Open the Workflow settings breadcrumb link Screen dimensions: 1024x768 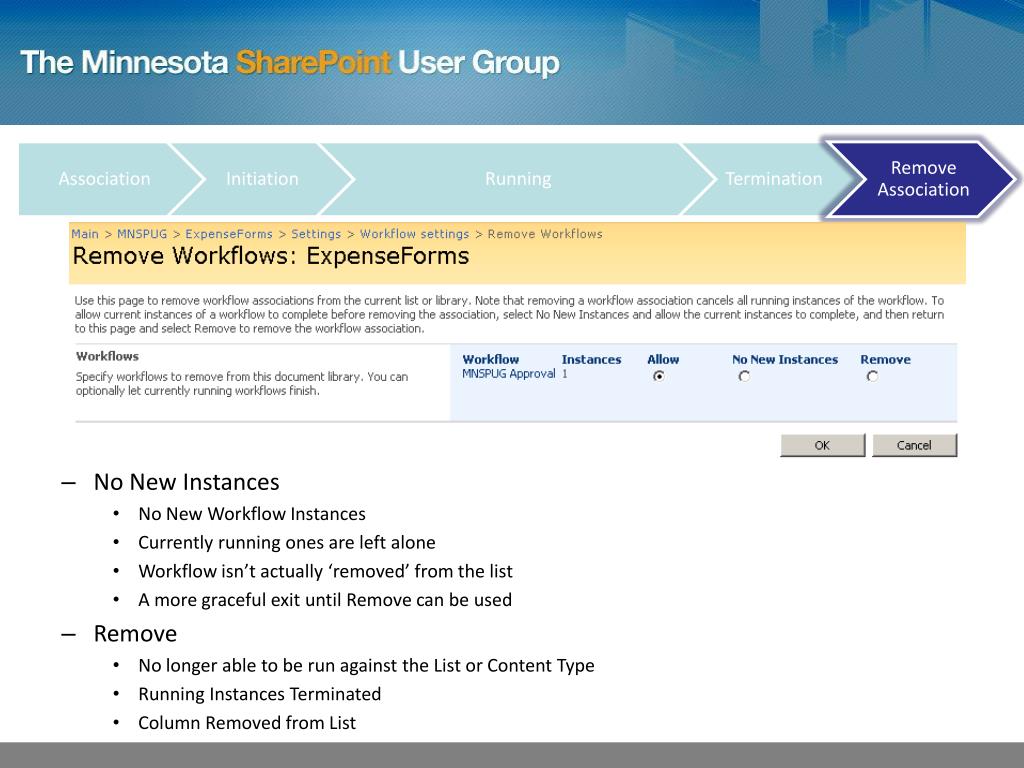coord(415,234)
